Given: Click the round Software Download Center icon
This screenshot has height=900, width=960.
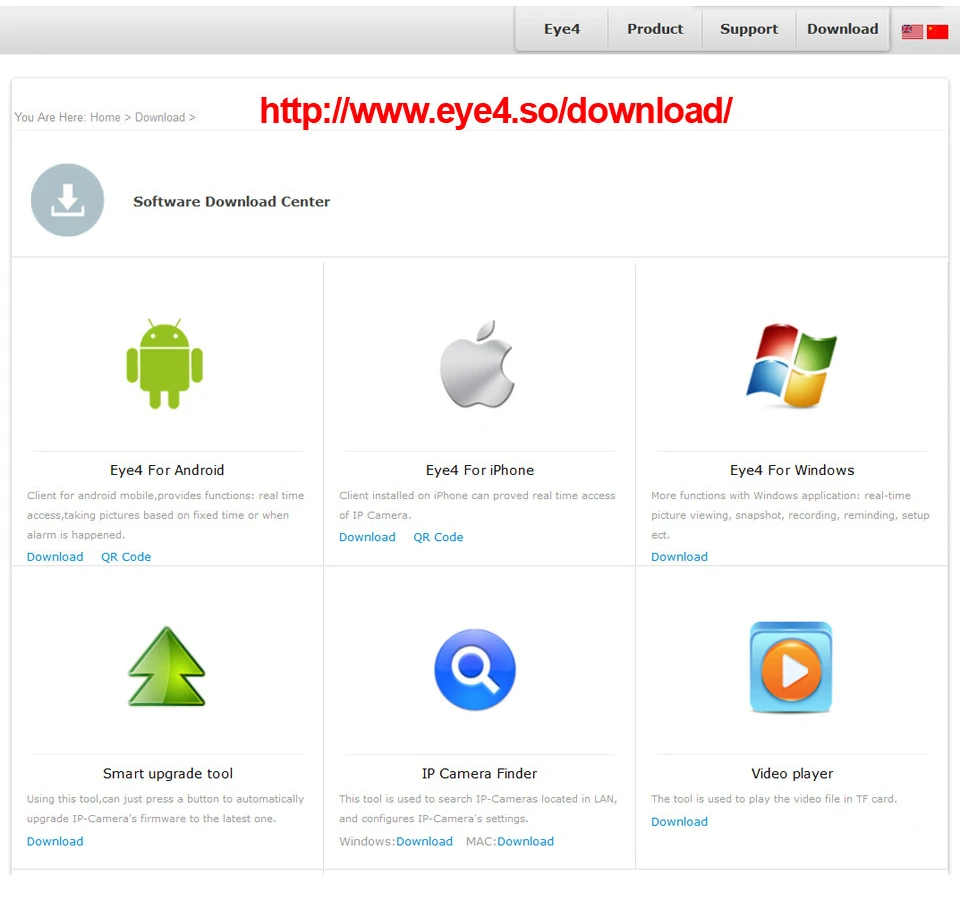Looking at the screenshot, I should [67, 200].
